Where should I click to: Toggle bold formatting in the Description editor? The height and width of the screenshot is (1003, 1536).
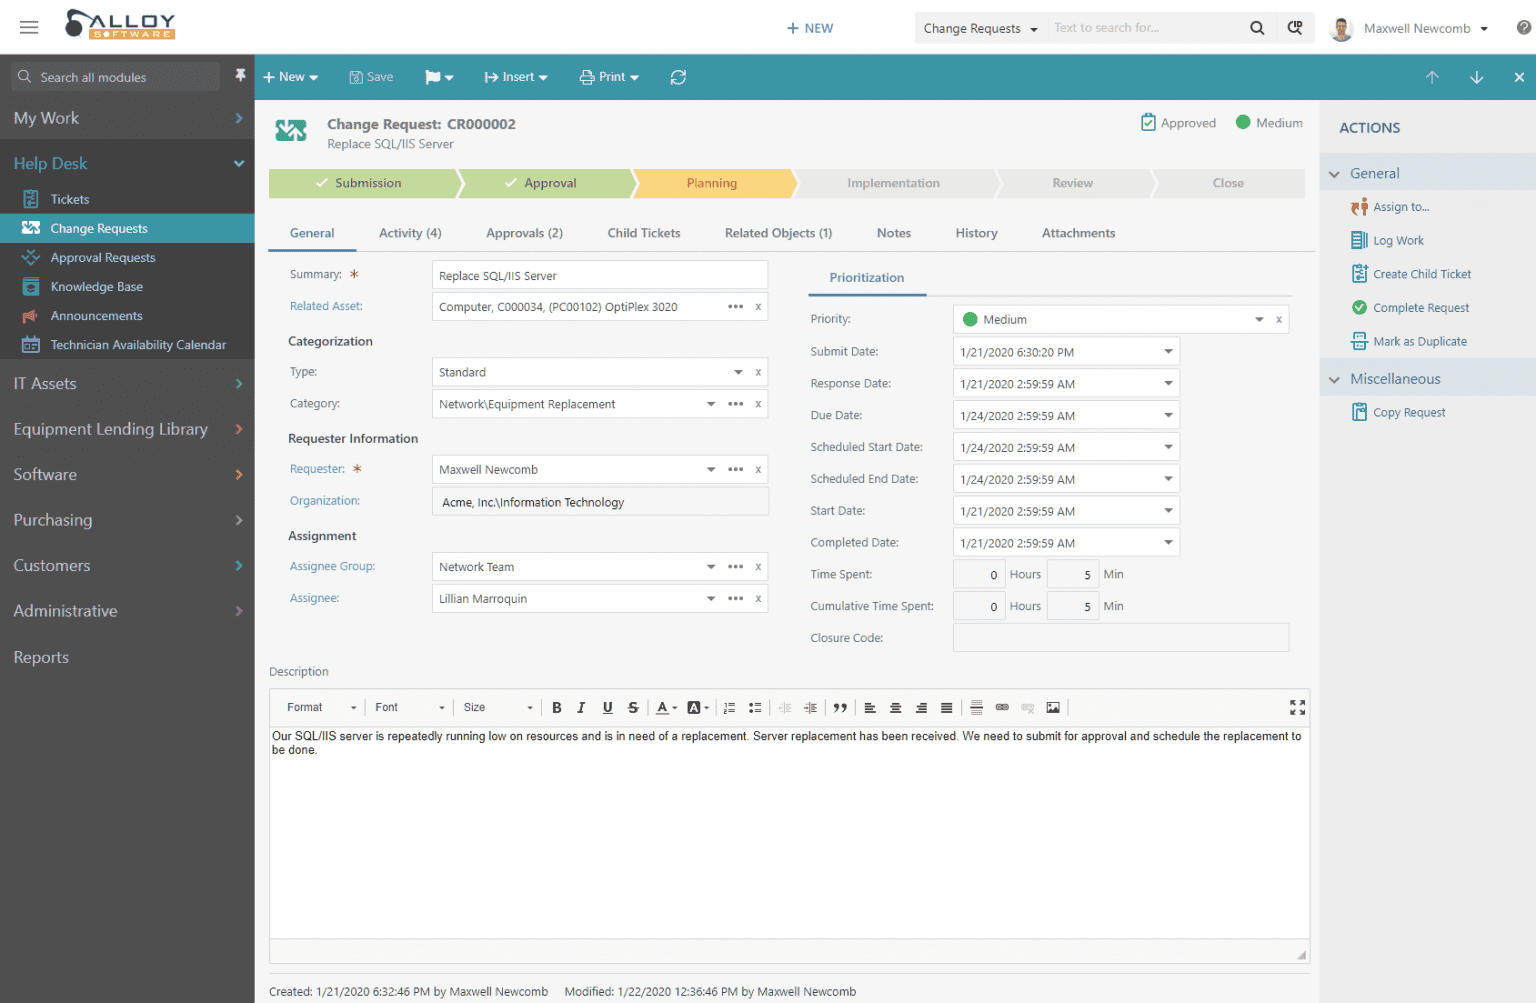[556, 707]
